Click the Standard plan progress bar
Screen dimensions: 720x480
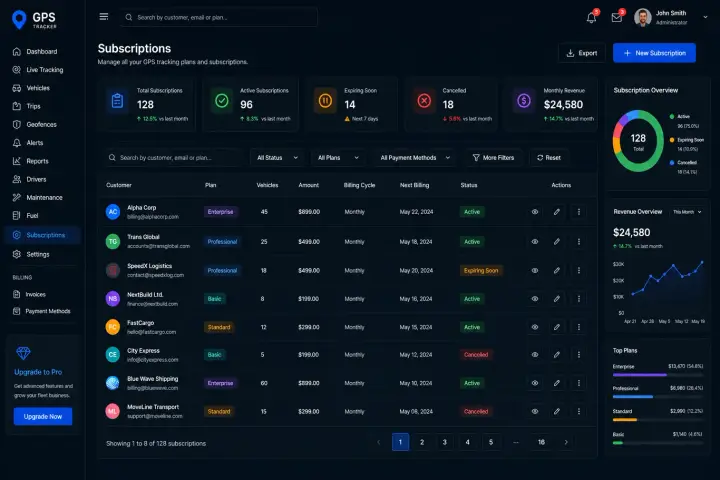click(x=658, y=419)
